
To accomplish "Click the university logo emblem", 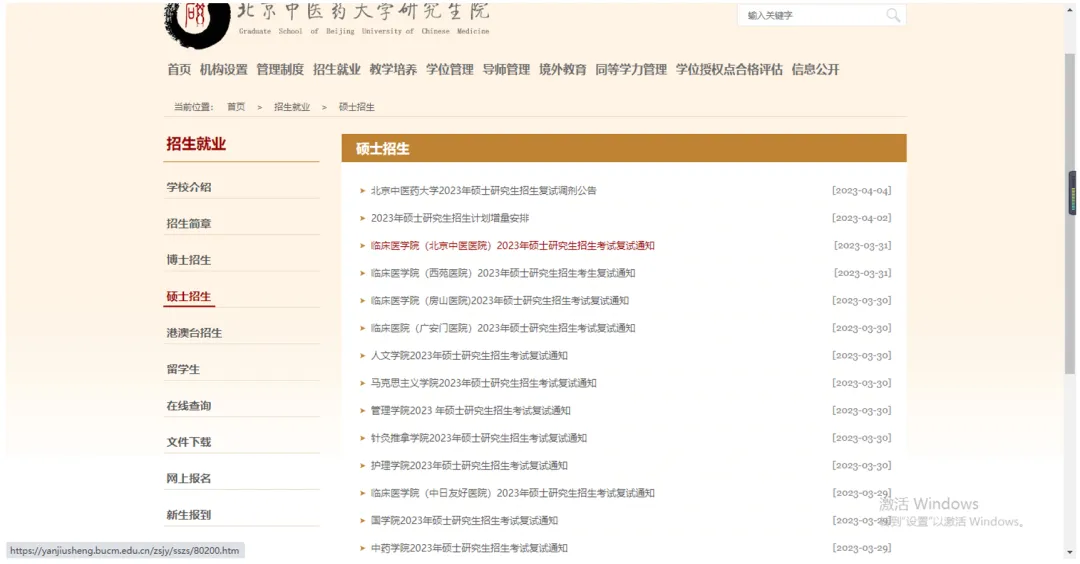I will pyautogui.click(x=197, y=24).
